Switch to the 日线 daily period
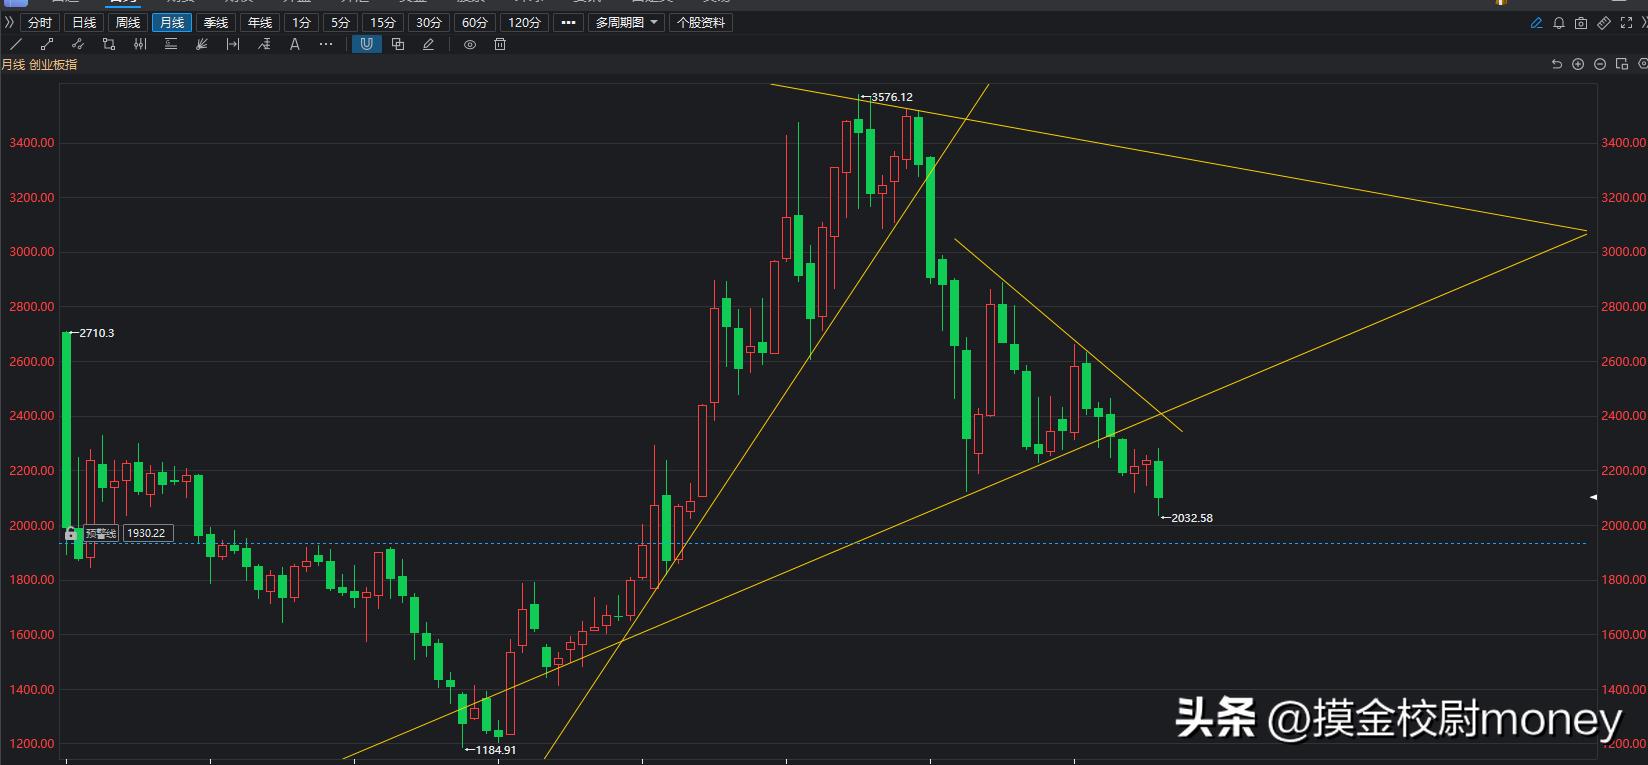Viewport: 1648px width, 765px height. pos(84,22)
